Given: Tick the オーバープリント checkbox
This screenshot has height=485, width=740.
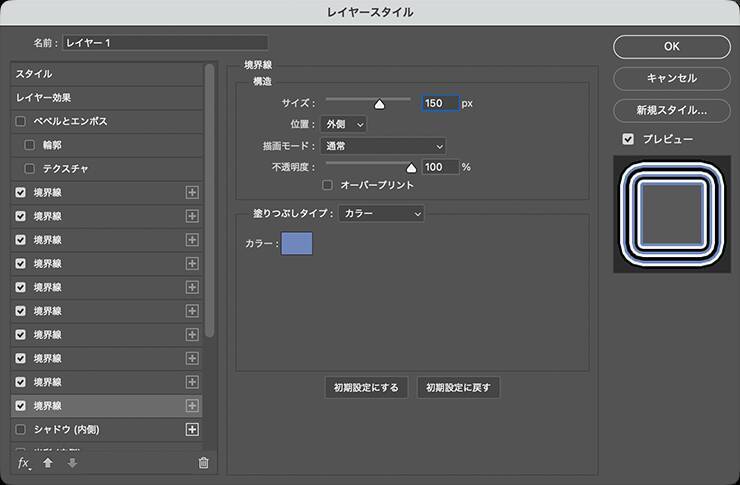Looking at the screenshot, I should tap(327, 185).
